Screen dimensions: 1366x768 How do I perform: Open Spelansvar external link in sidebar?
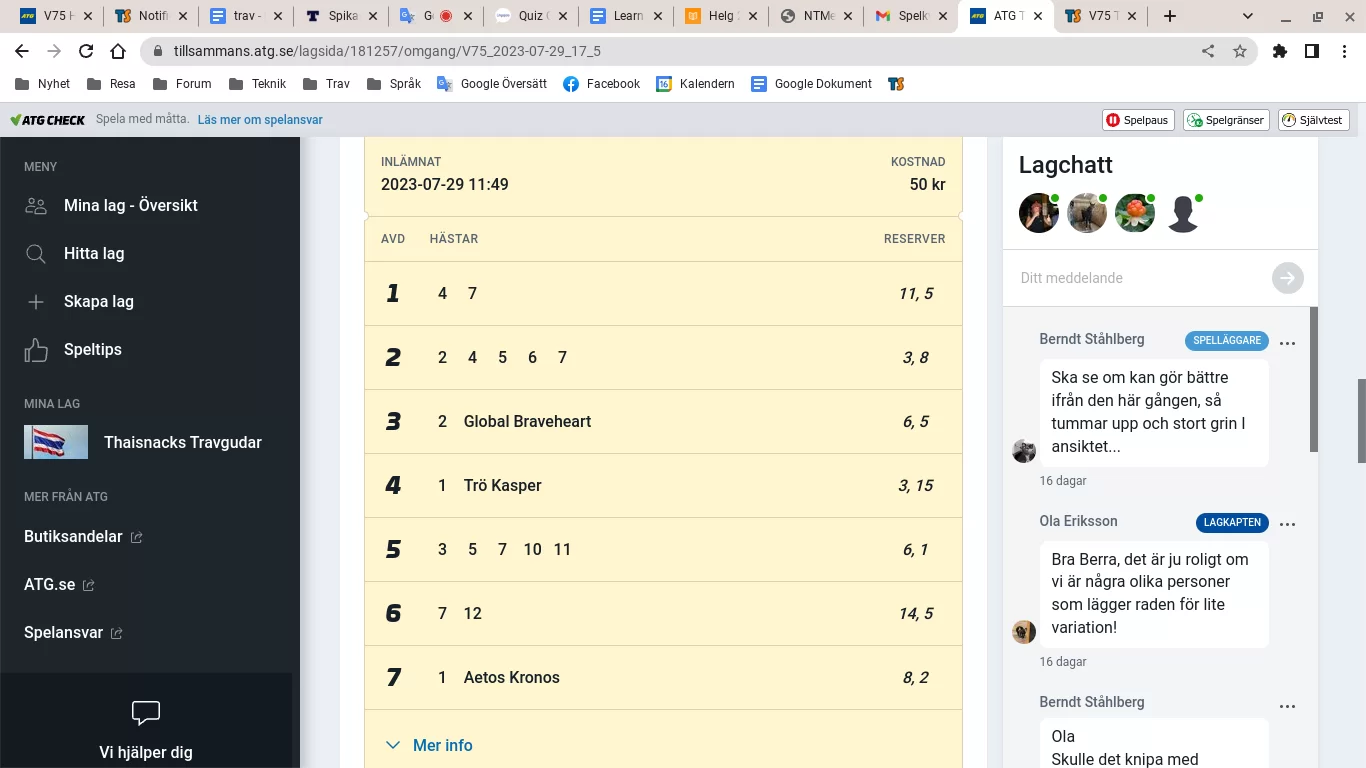73,633
